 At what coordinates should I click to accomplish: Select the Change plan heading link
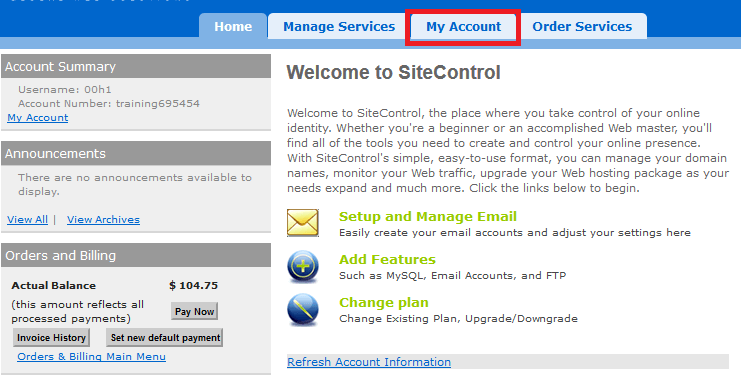click(384, 302)
